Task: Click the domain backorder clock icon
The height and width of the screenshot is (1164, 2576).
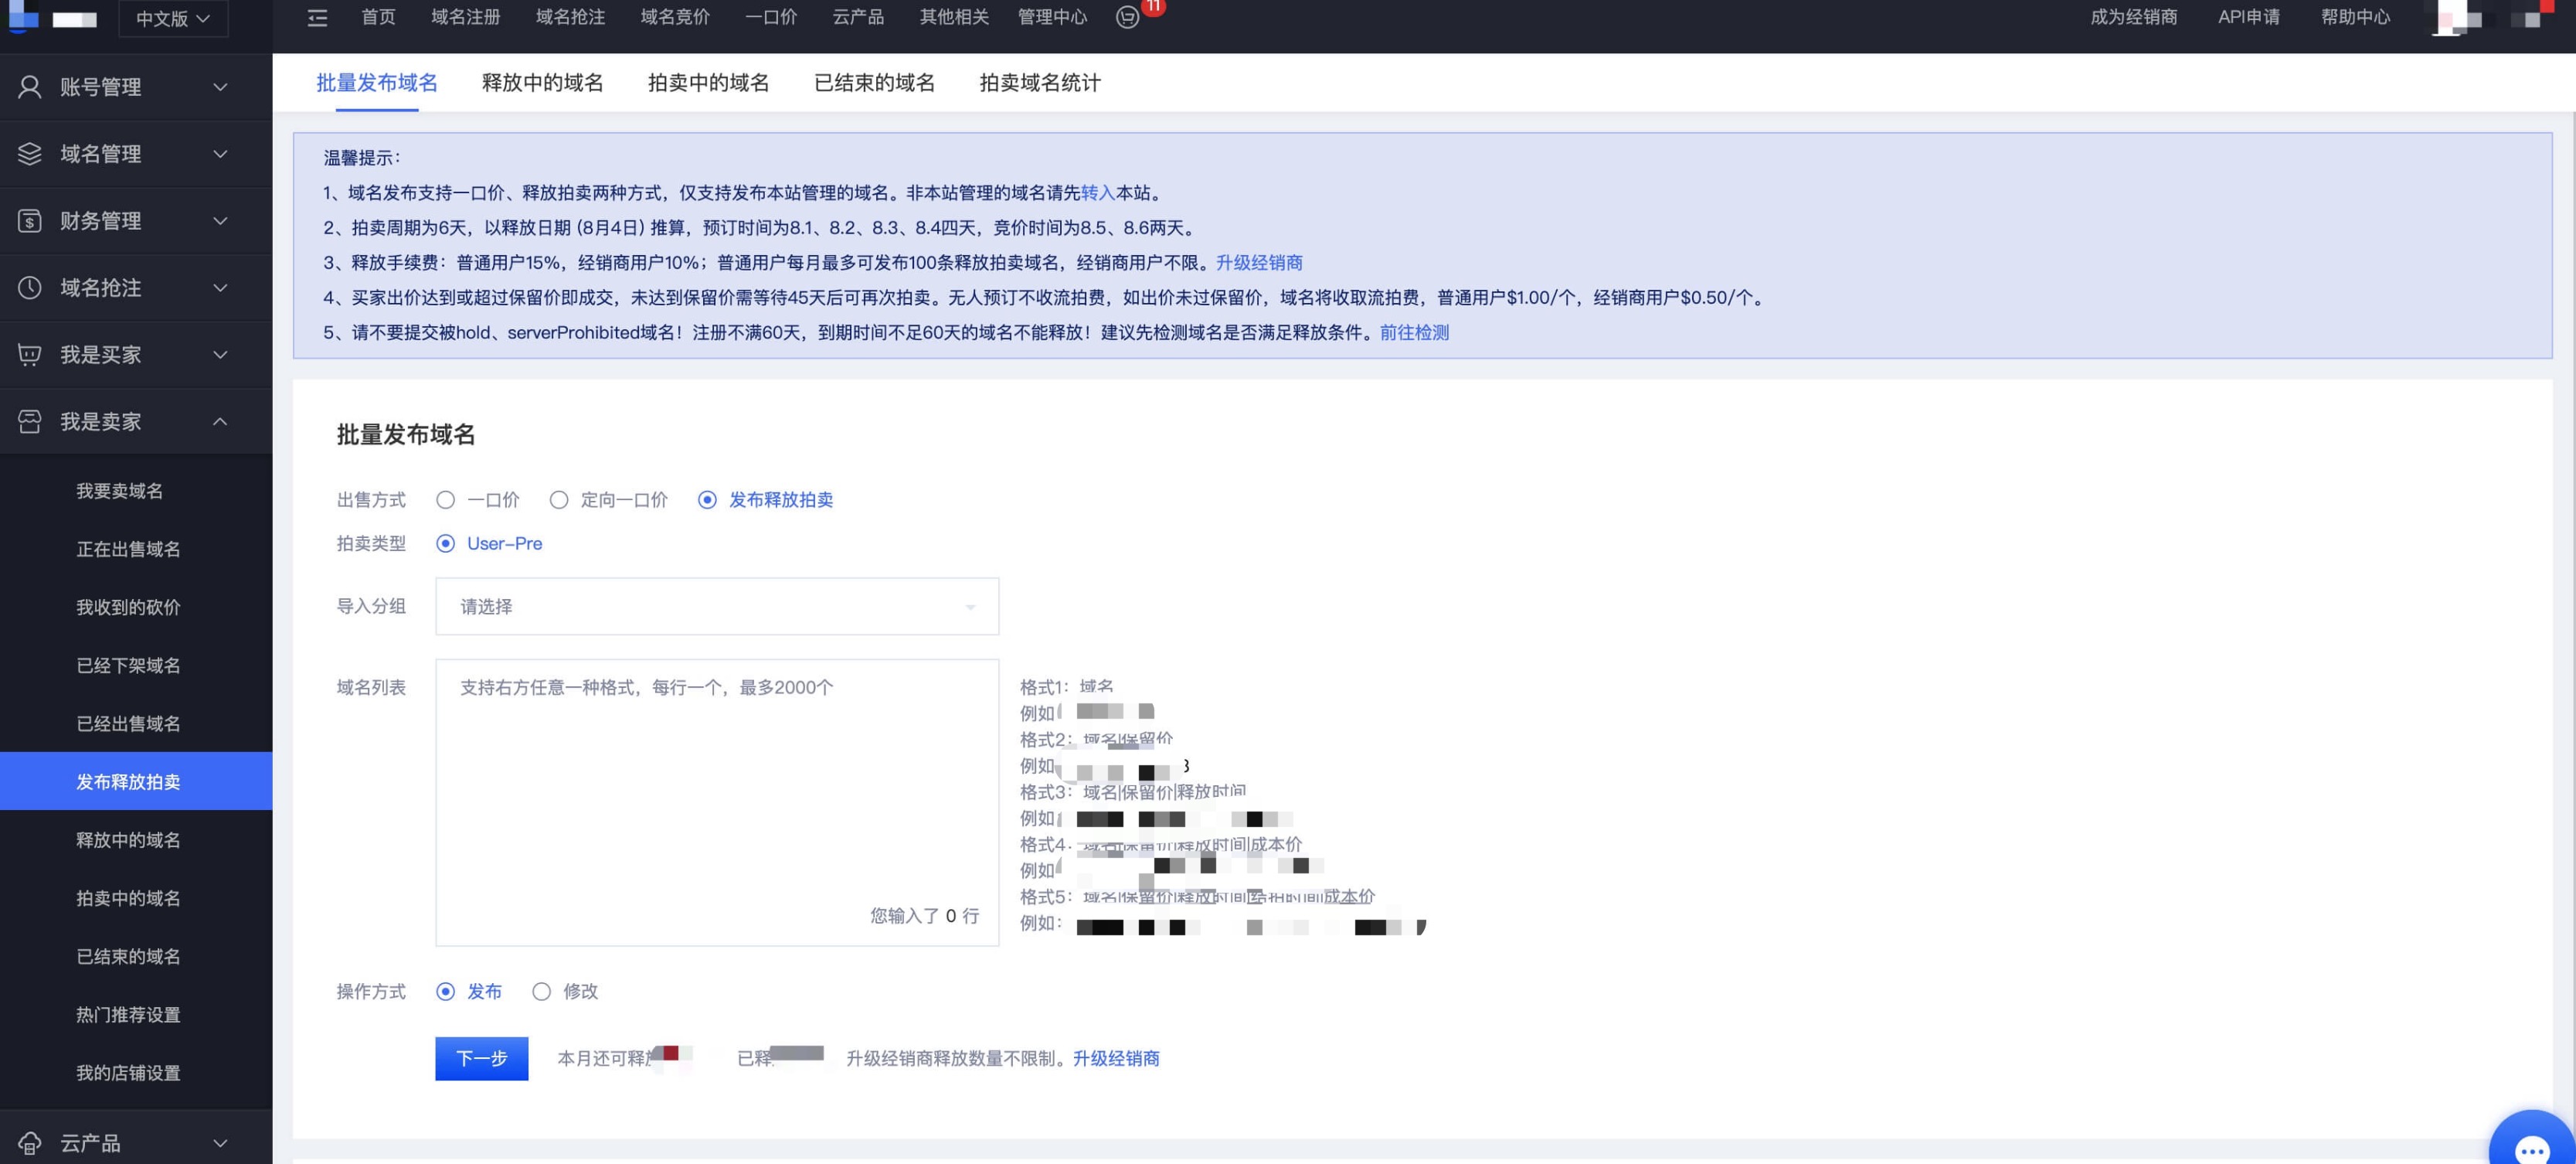Action: coord(30,288)
